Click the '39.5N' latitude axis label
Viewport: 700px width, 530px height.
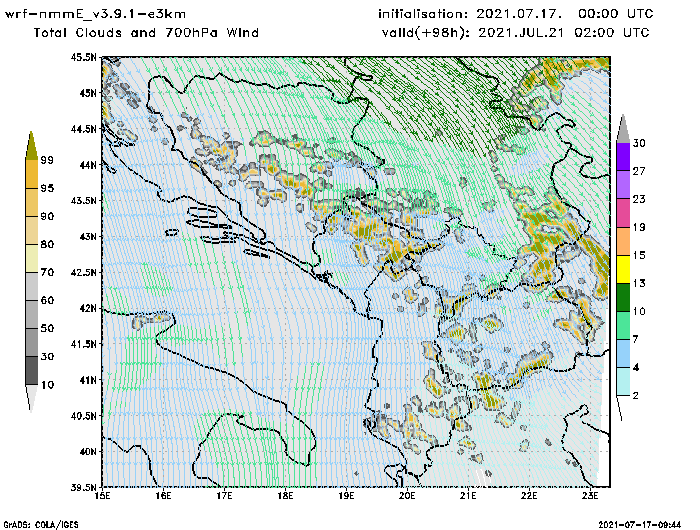[83, 487]
